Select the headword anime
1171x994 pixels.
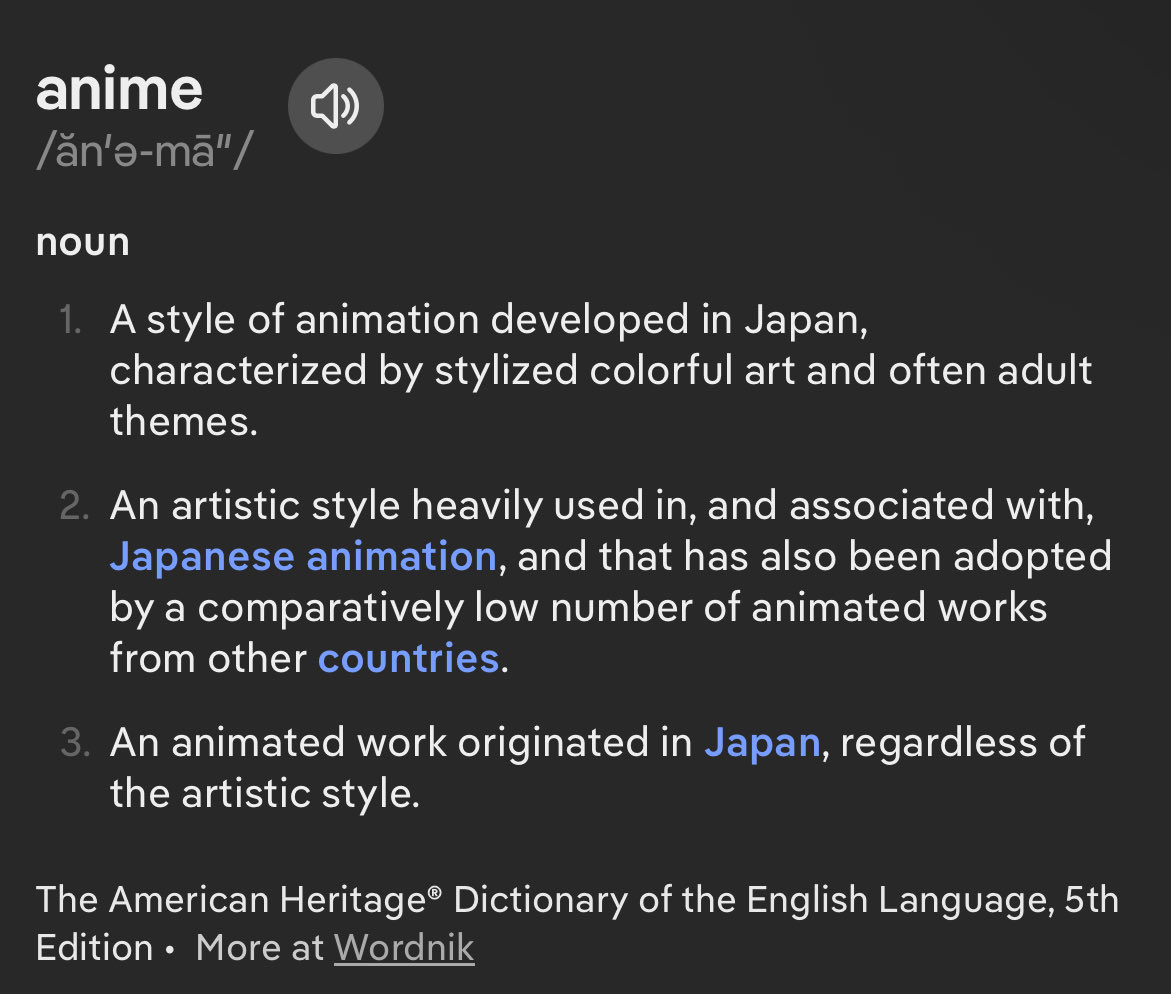coord(119,90)
